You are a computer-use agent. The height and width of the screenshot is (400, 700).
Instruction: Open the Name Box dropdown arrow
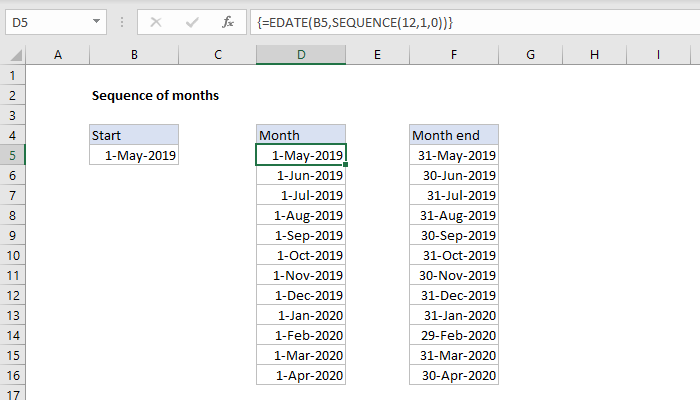[96, 21]
